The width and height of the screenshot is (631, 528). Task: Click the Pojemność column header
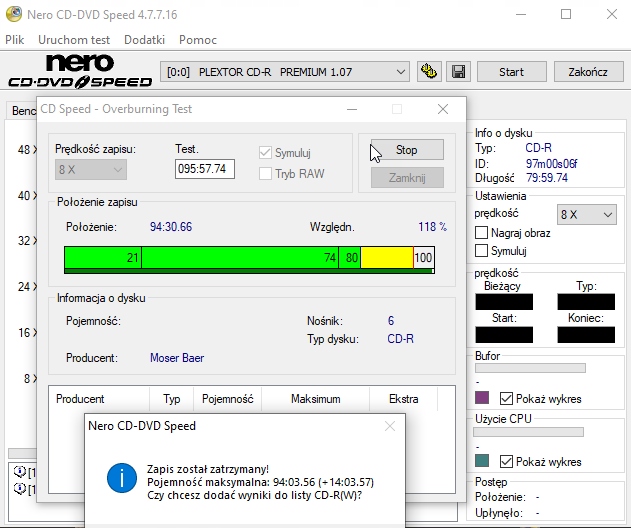point(228,399)
